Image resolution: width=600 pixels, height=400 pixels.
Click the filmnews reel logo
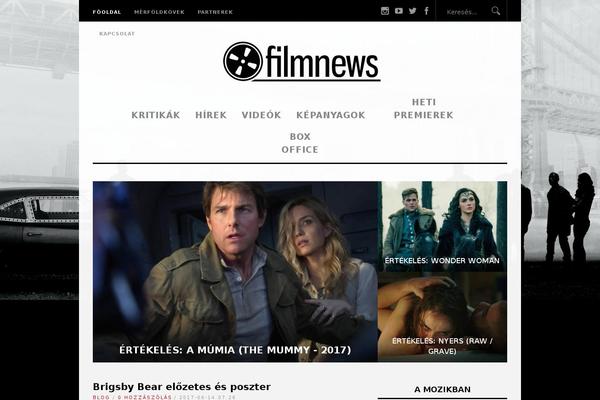[x=302, y=62]
